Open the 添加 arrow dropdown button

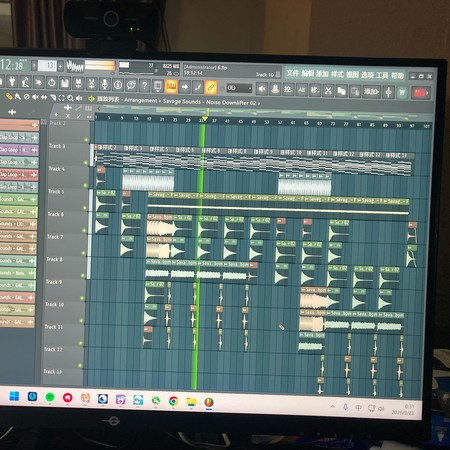[371, 91]
